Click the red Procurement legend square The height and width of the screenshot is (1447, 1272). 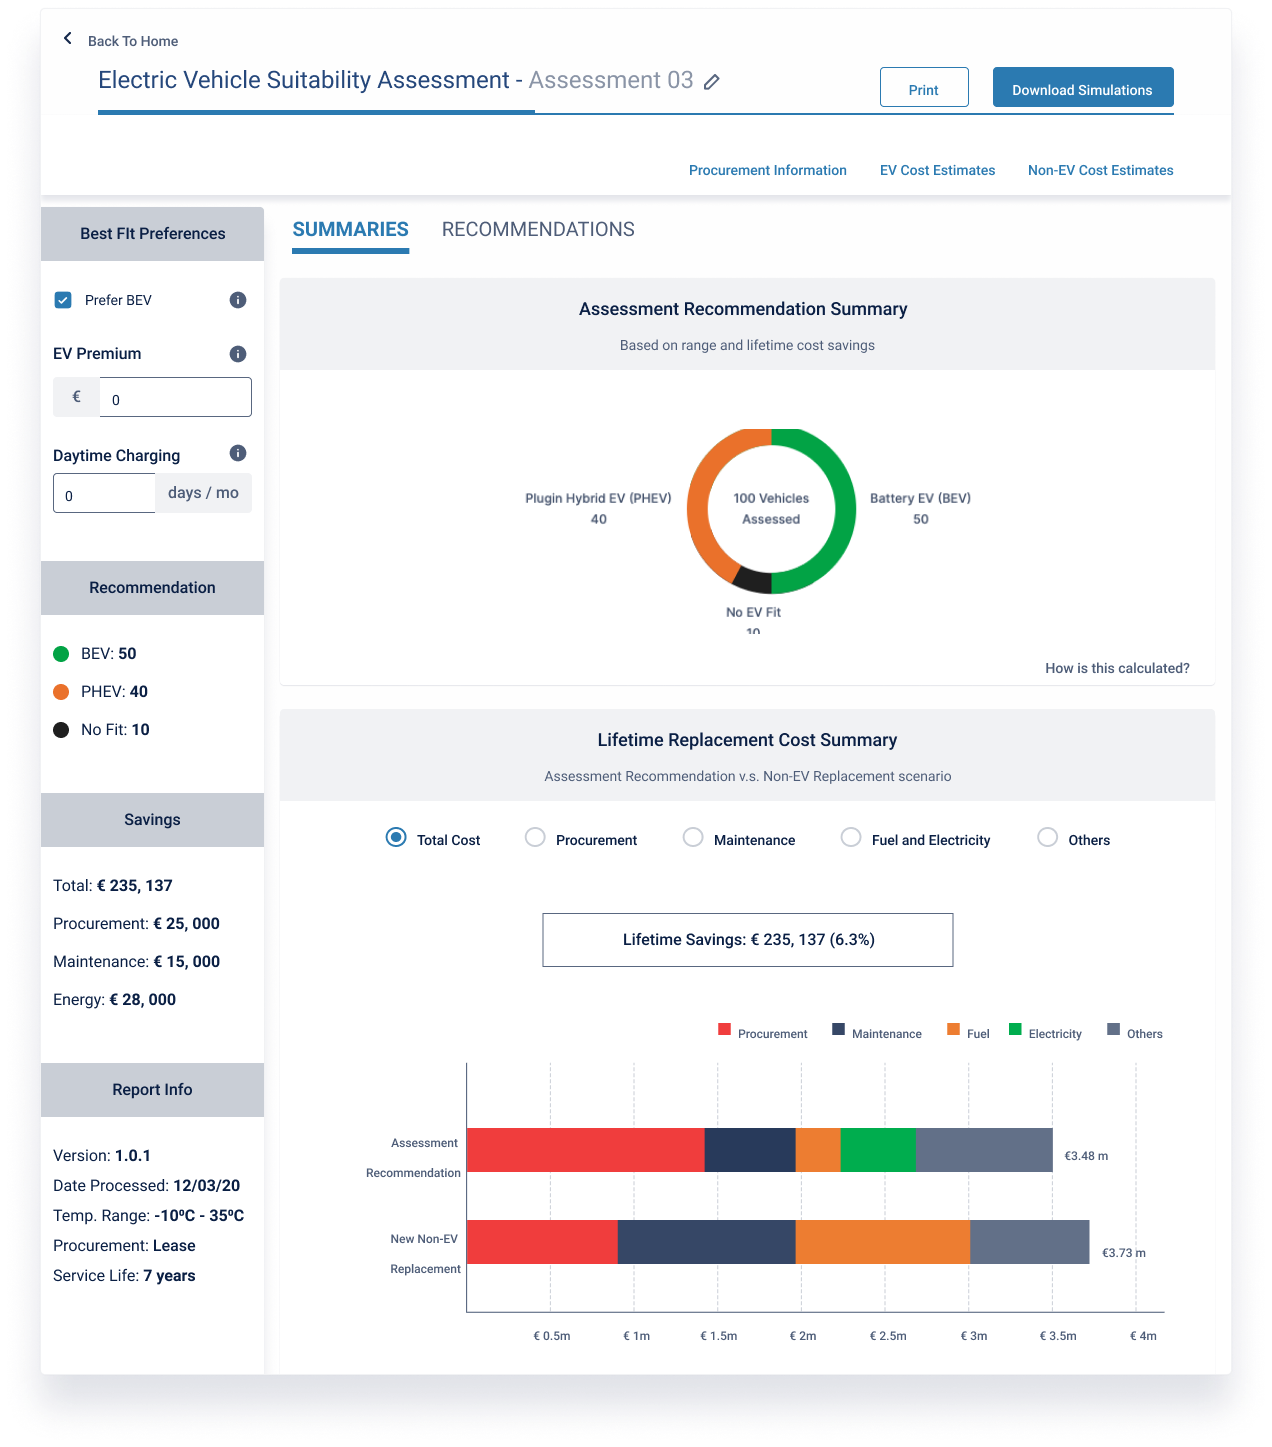tap(724, 1030)
